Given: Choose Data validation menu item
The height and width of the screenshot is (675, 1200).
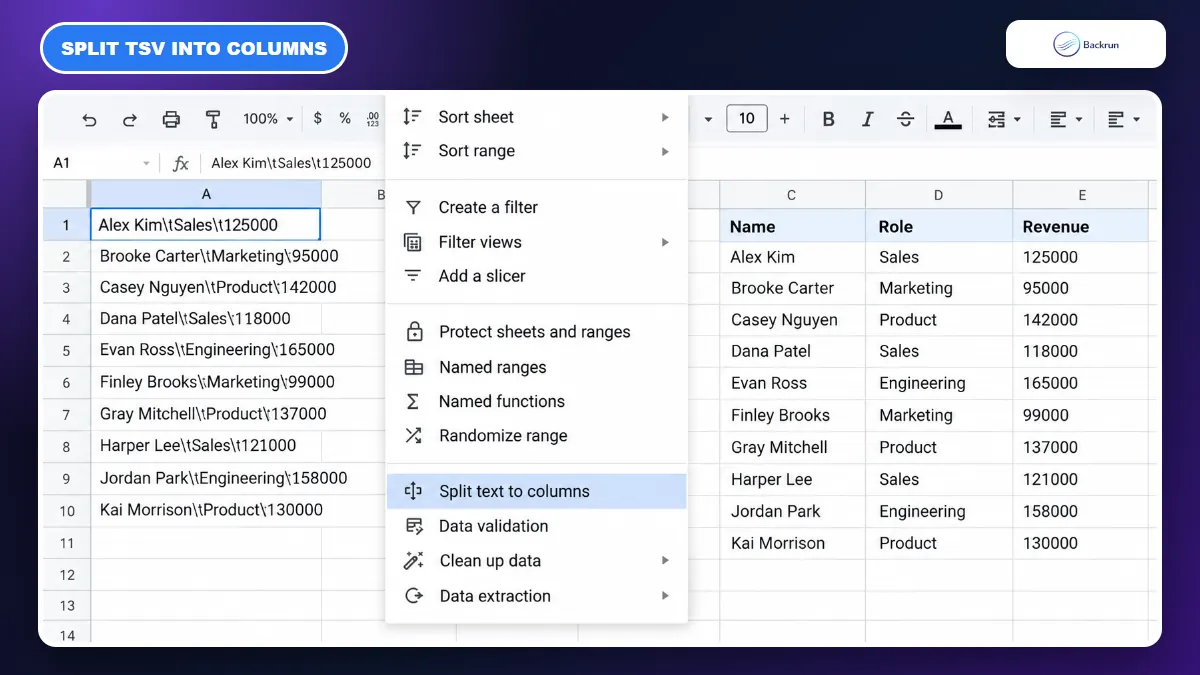Looking at the screenshot, I should [x=536, y=526].
